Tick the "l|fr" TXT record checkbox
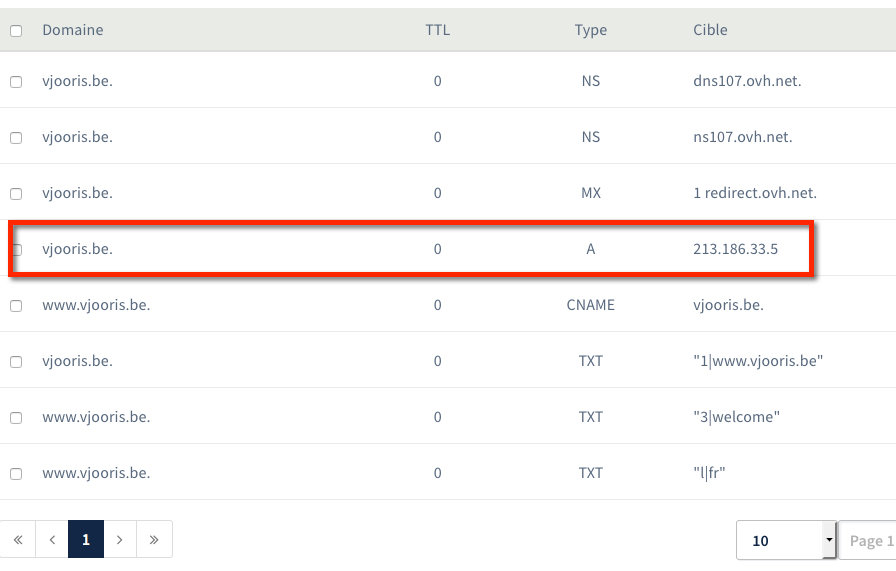Image resolution: width=896 pixels, height=571 pixels. pos(16,474)
